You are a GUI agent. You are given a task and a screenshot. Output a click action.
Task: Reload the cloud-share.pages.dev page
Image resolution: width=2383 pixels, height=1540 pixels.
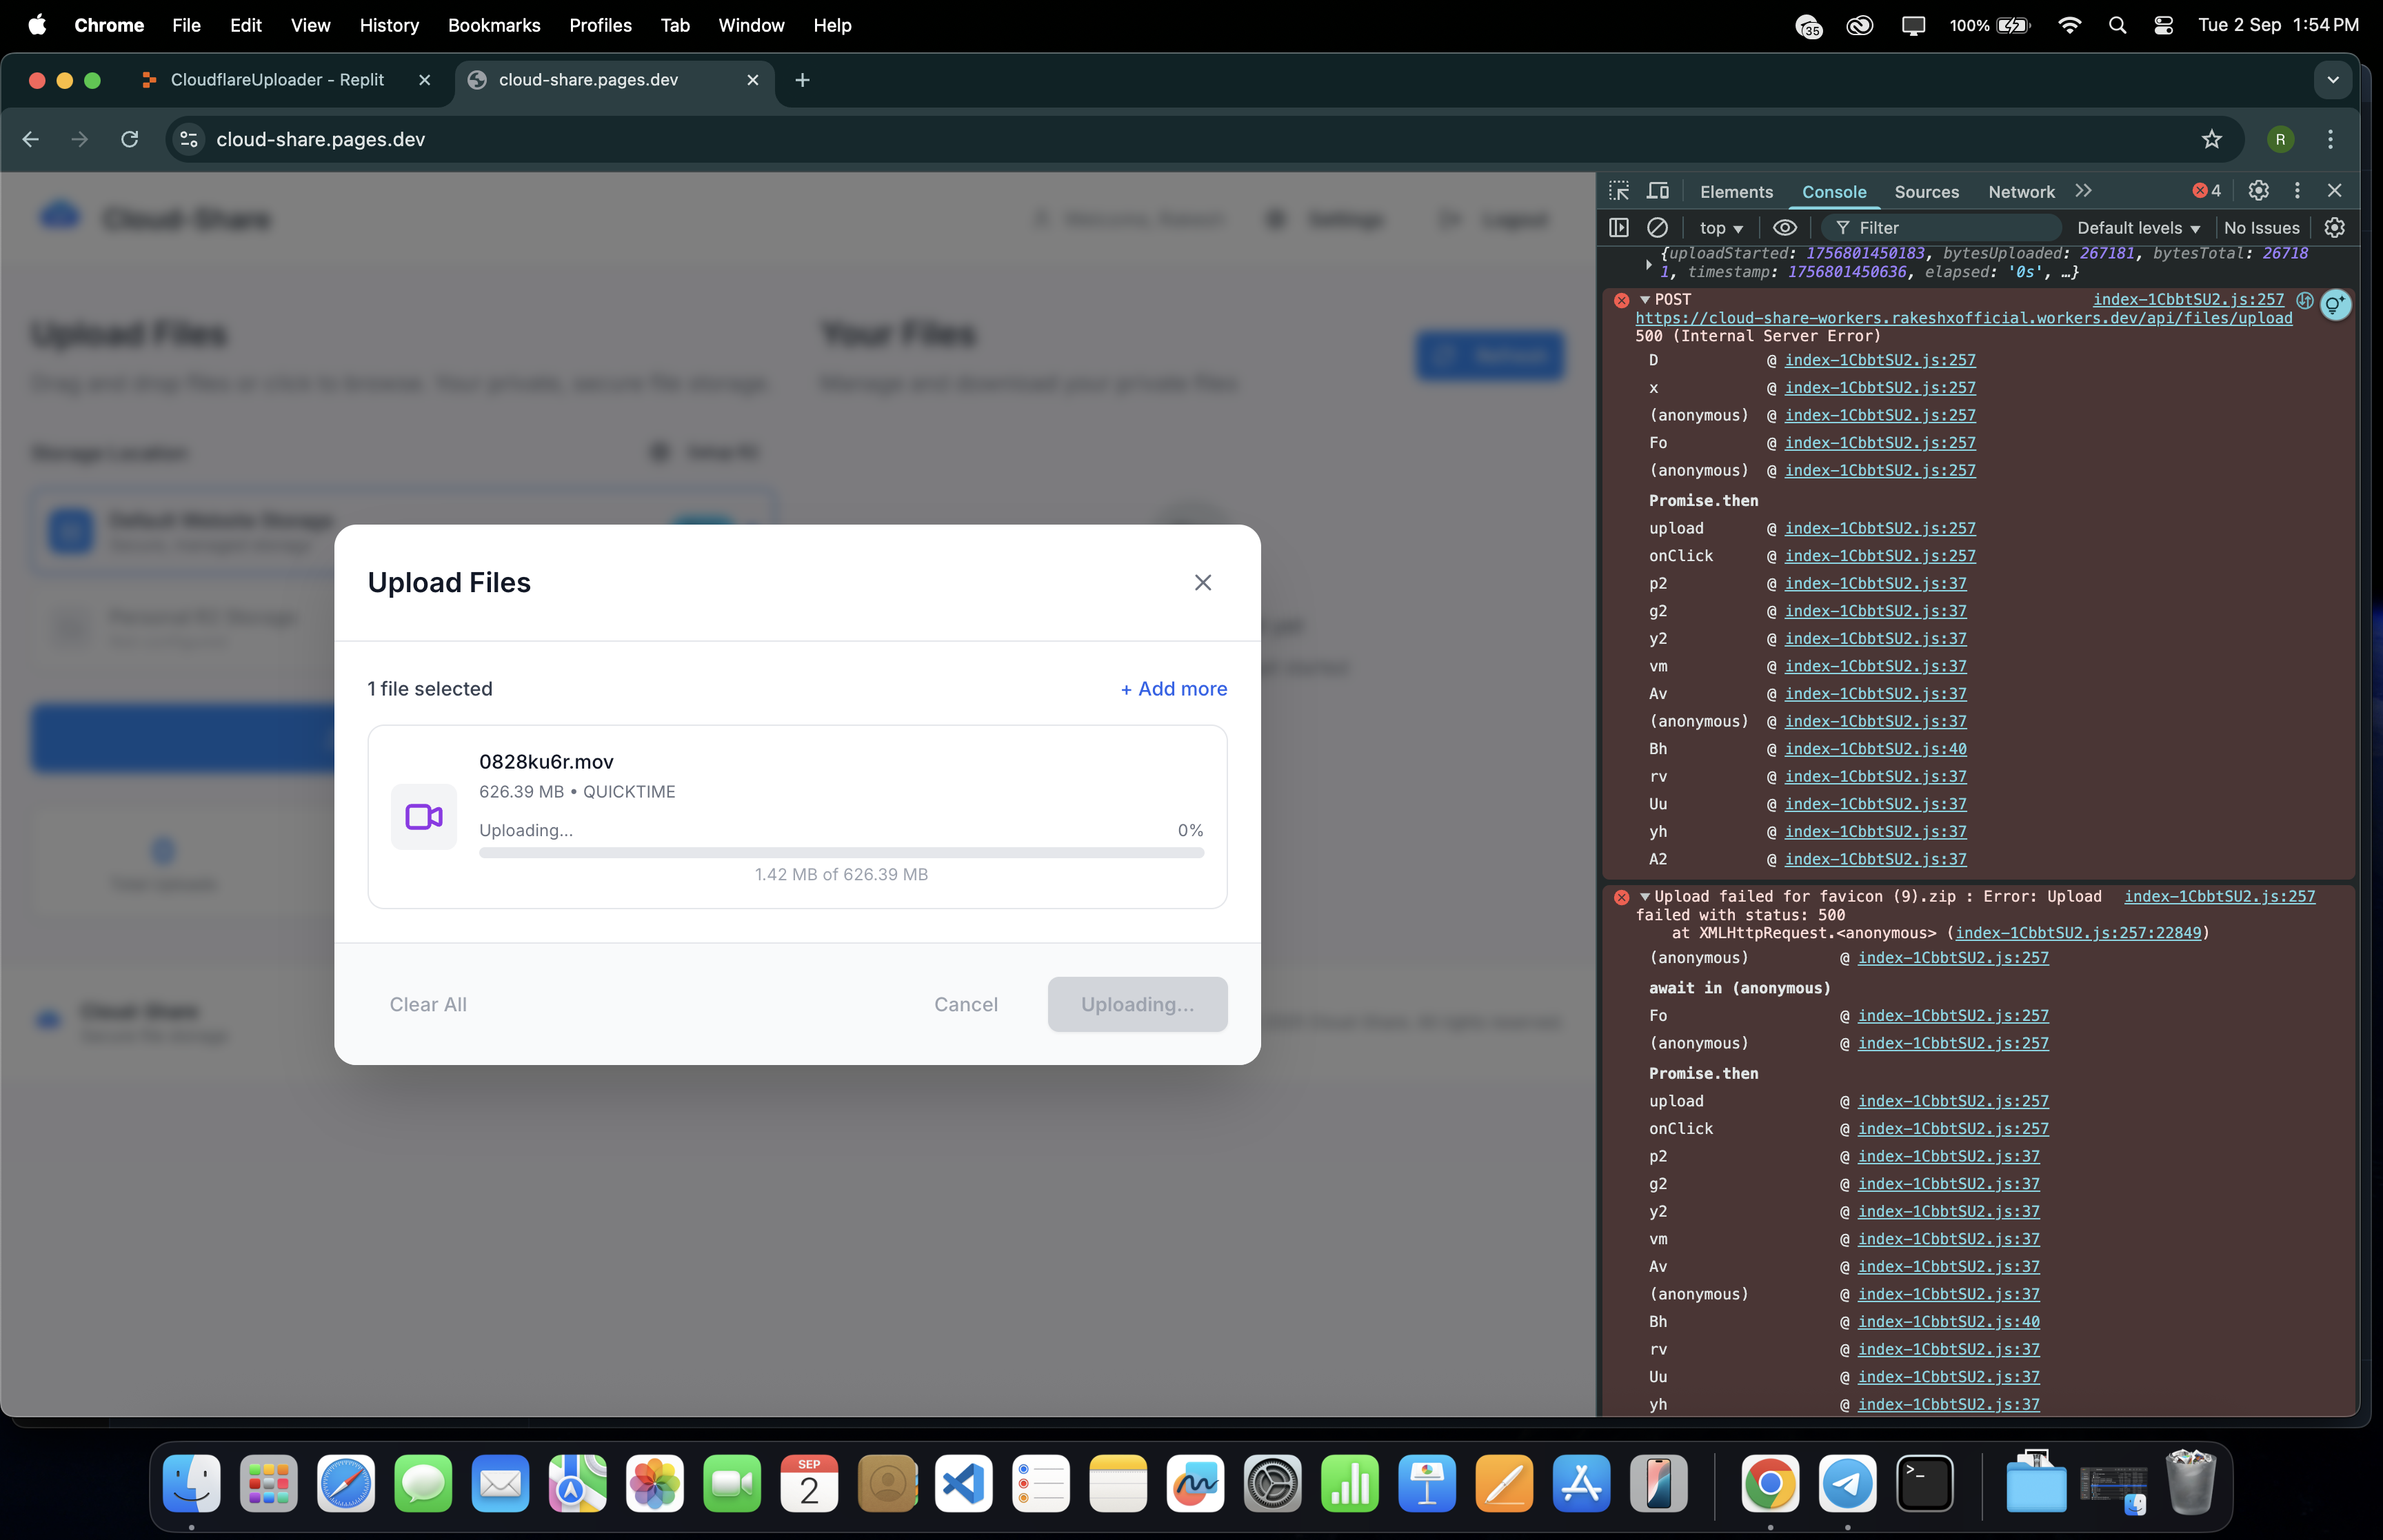coord(130,139)
